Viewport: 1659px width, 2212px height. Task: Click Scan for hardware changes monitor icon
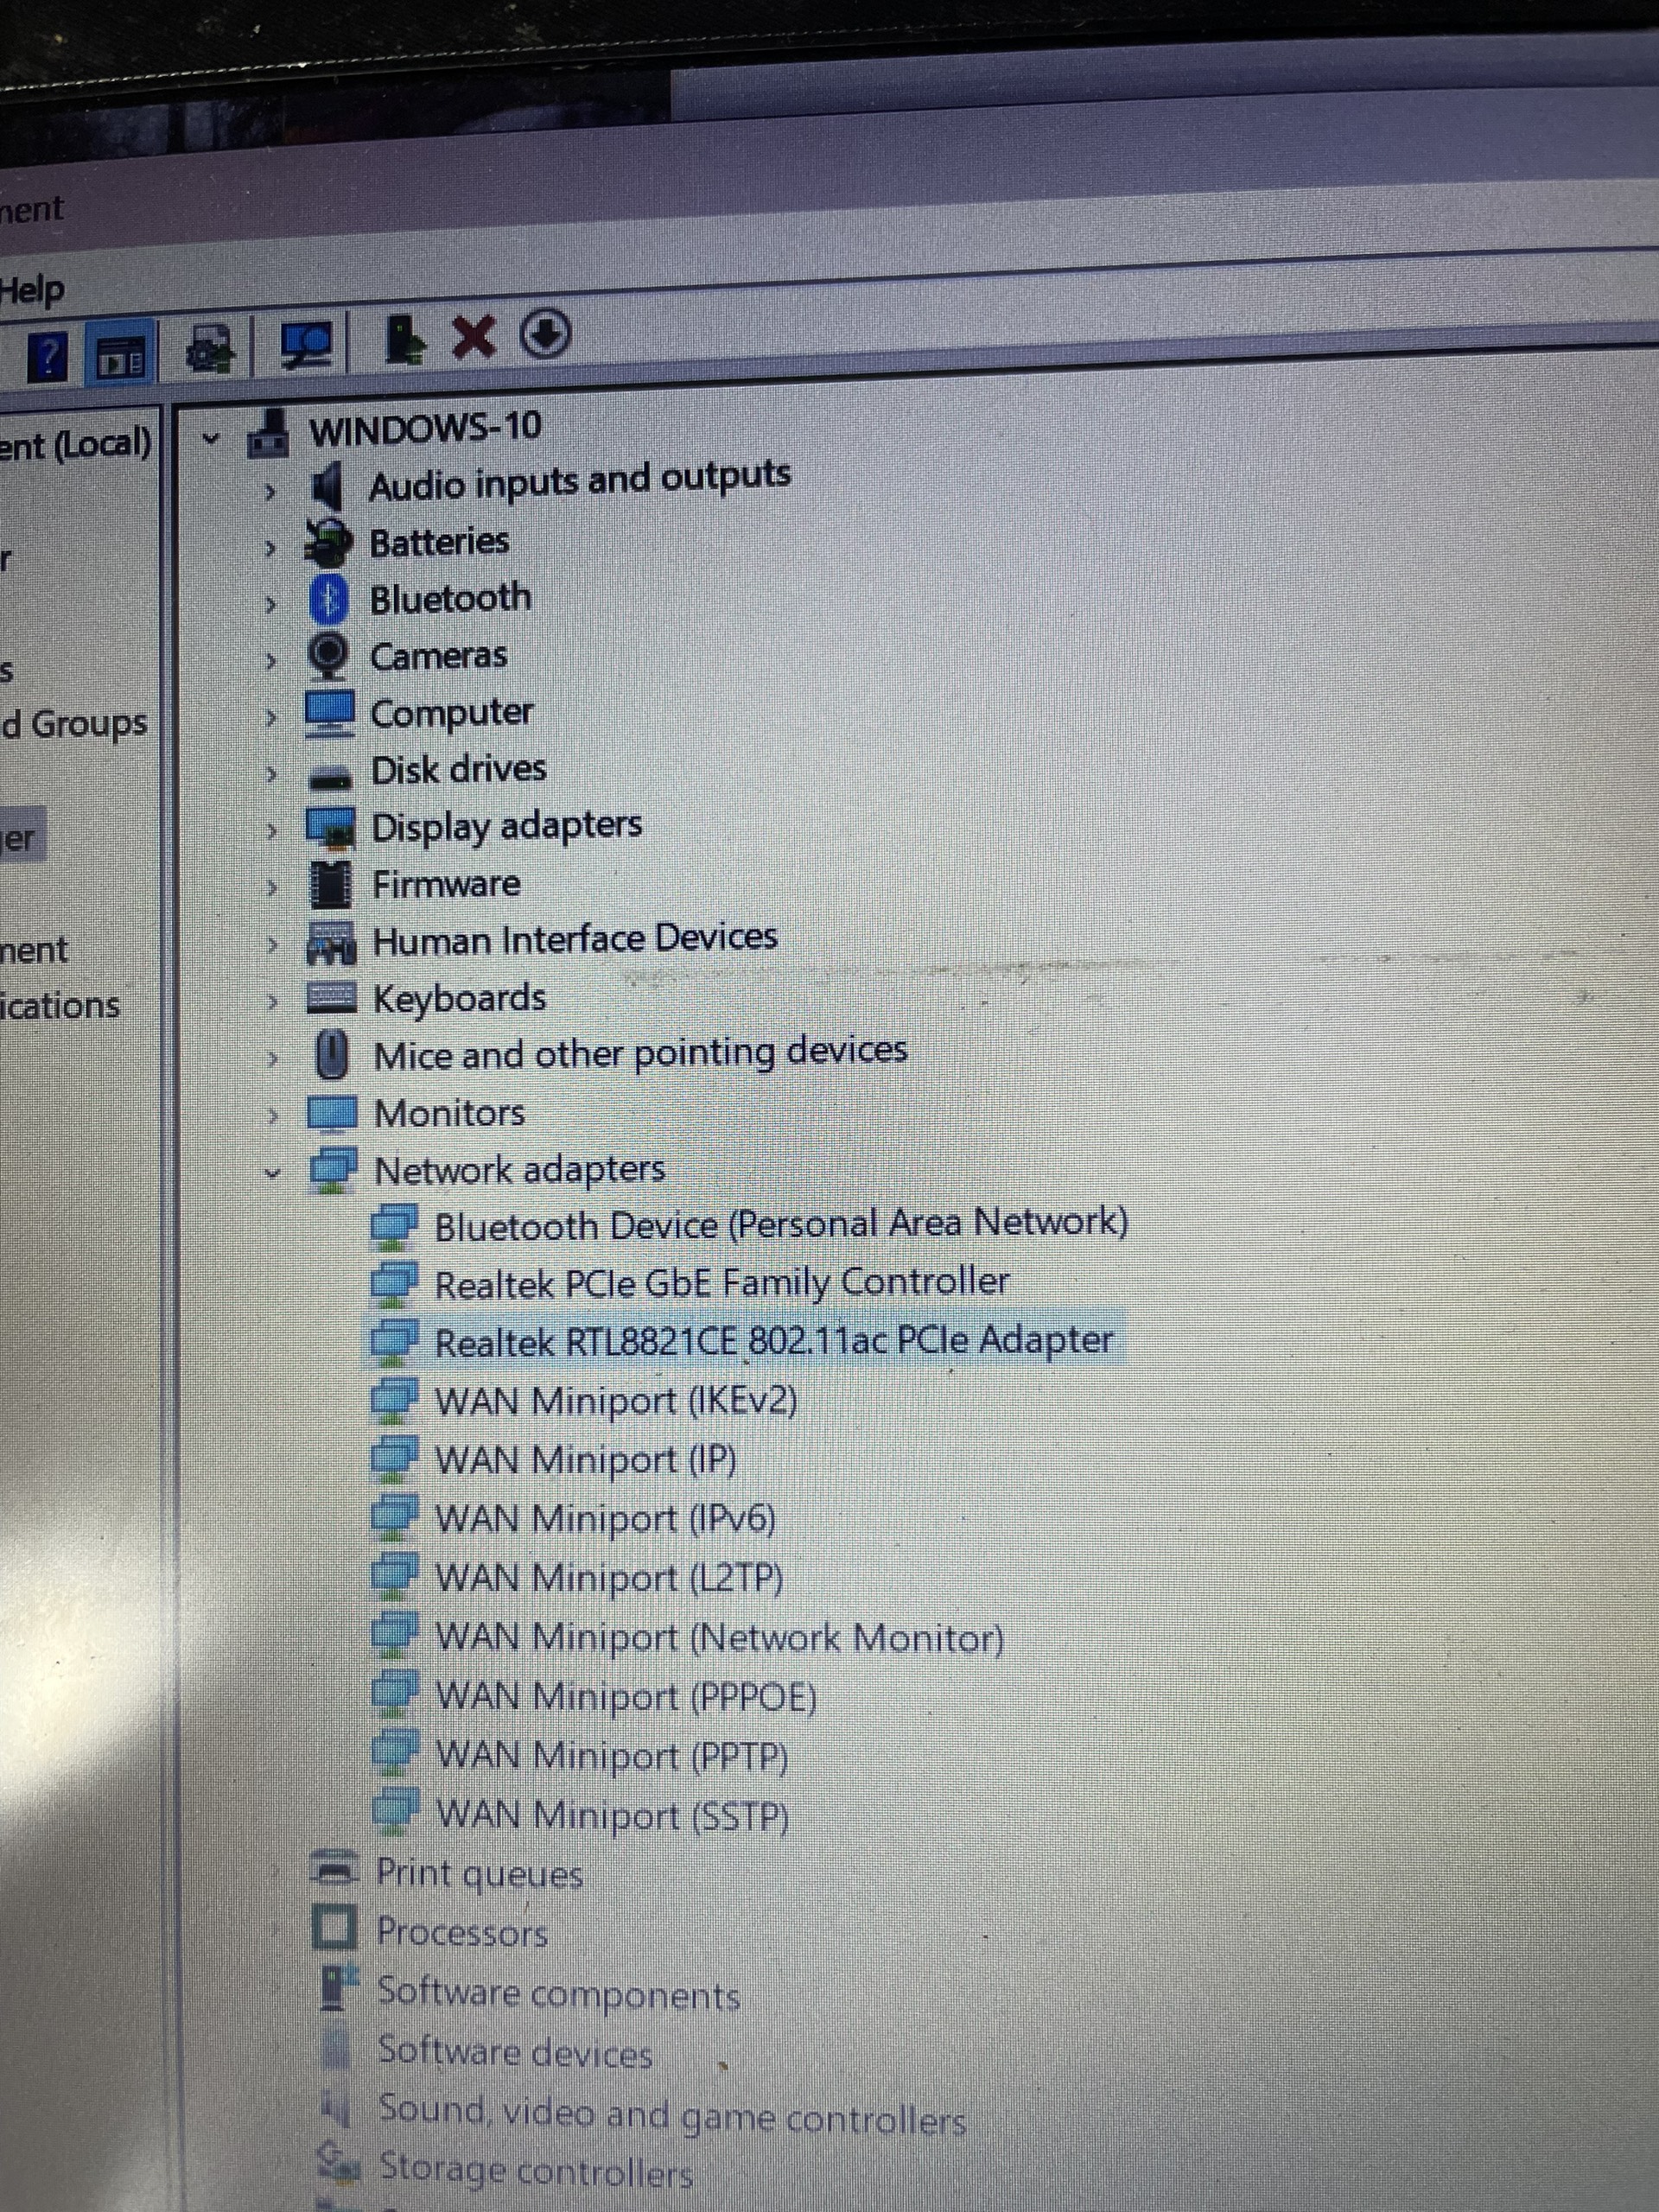(x=308, y=345)
